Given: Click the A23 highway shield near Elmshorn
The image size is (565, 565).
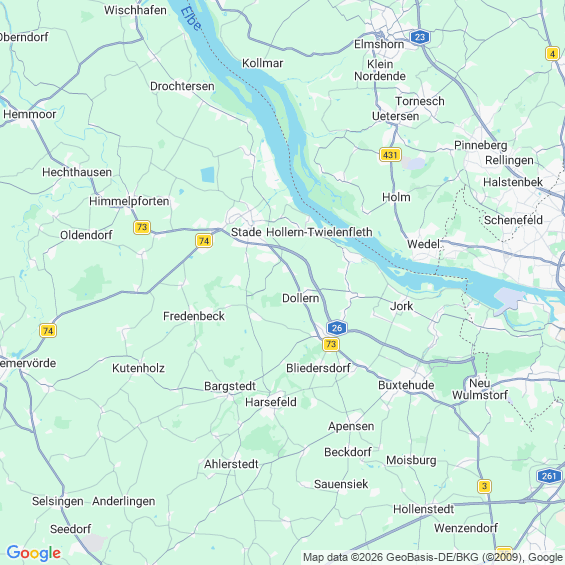Looking at the screenshot, I should point(420,37).
